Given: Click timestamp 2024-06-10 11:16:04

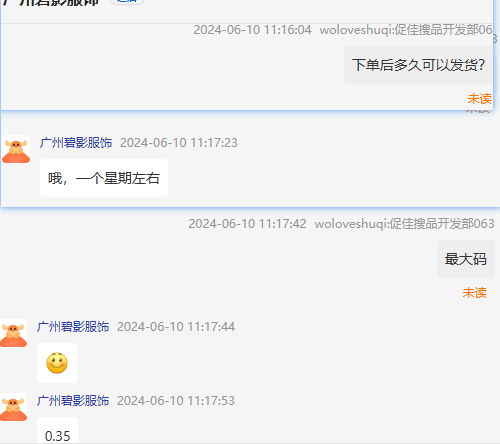Looking at the screenshot, I should tap(252, 30).
